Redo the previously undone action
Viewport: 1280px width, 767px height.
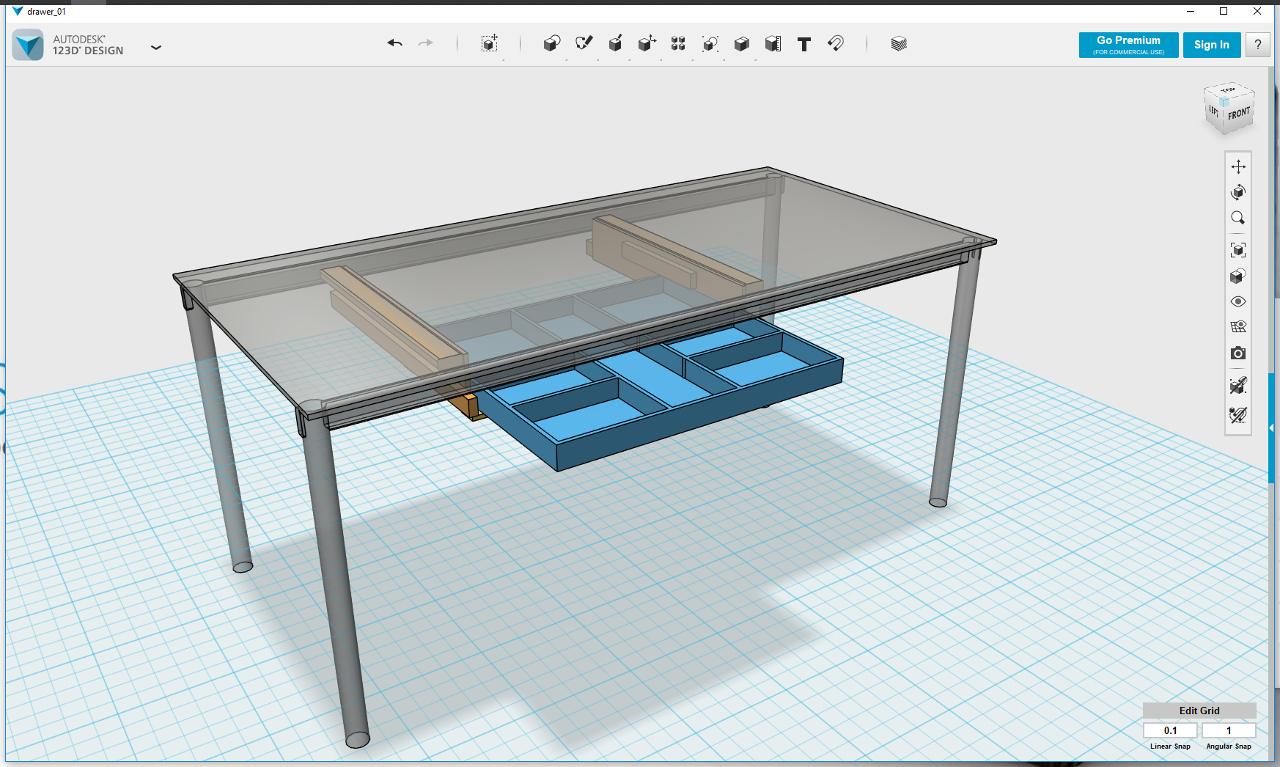point(426,44)
